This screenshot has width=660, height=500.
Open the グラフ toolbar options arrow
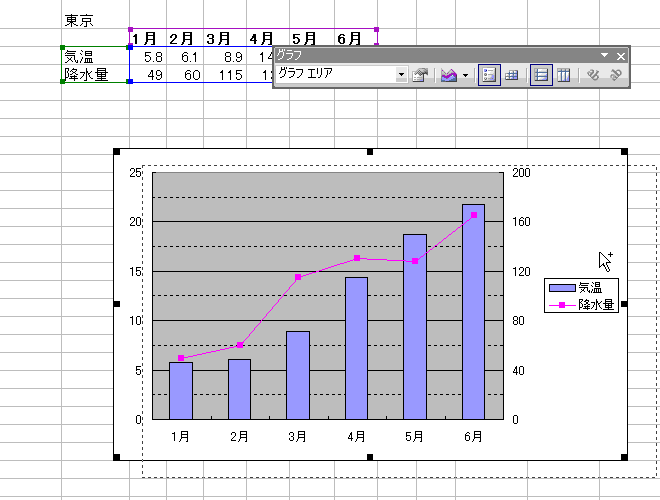(604, 55)
